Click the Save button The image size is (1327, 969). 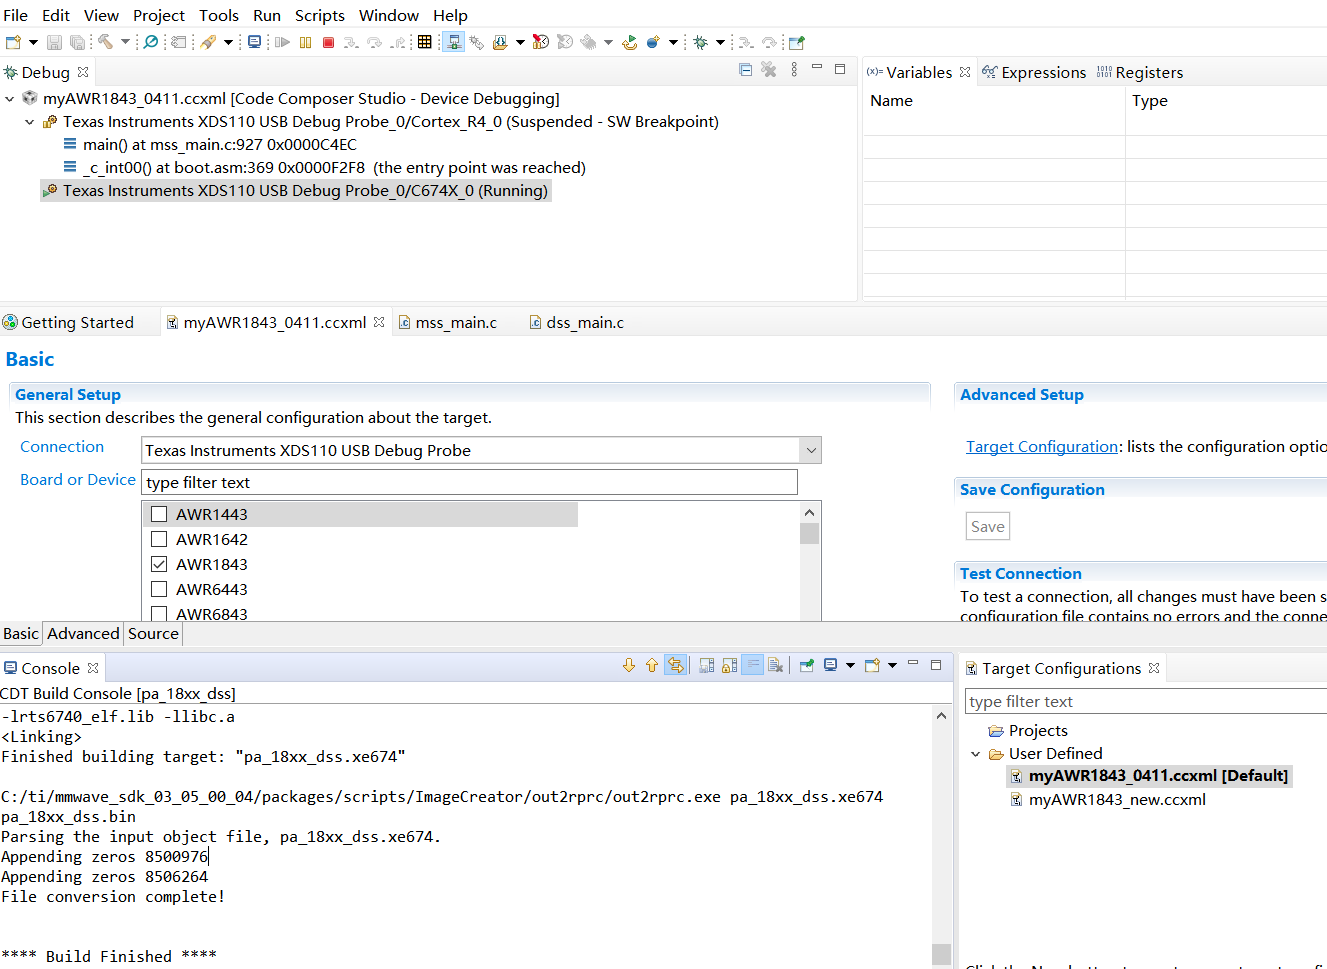tap(987, 526)
